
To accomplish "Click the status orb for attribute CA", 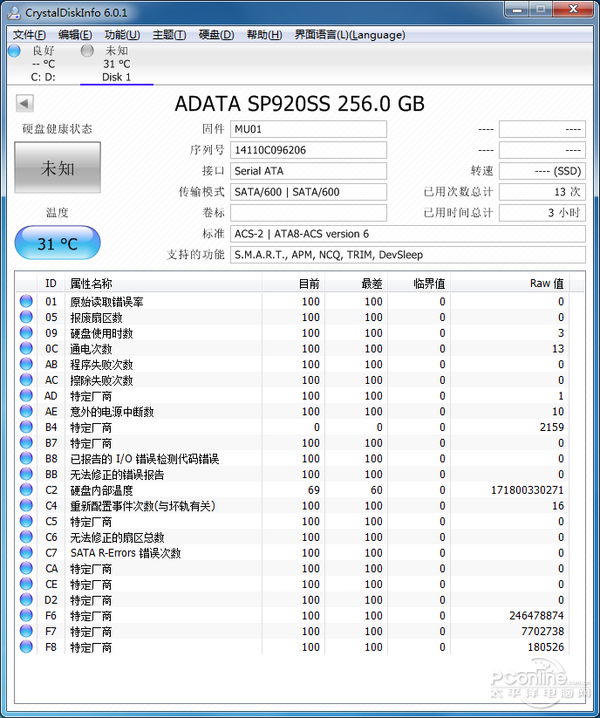I will 26,568.
